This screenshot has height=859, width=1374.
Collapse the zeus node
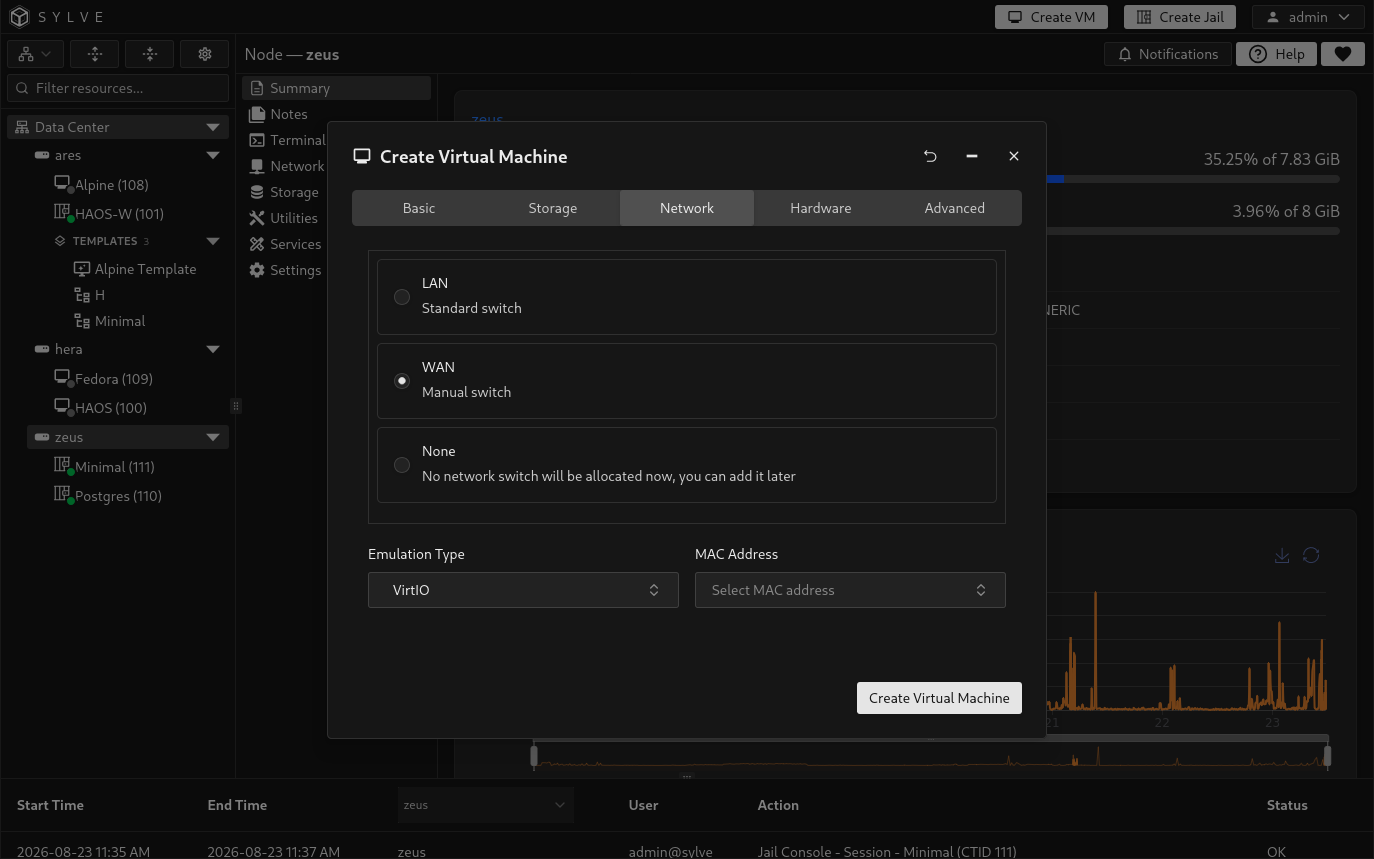click(212, 438)
